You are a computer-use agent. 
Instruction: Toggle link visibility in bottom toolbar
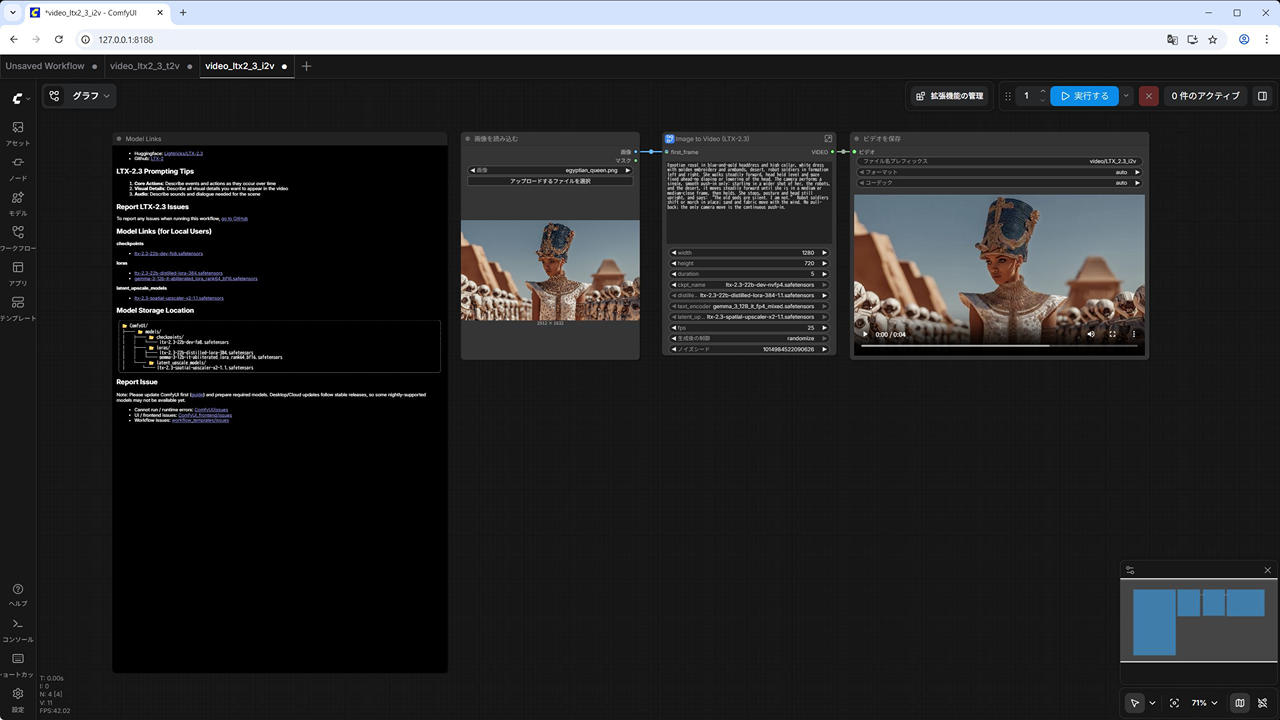pos(1263,703)
